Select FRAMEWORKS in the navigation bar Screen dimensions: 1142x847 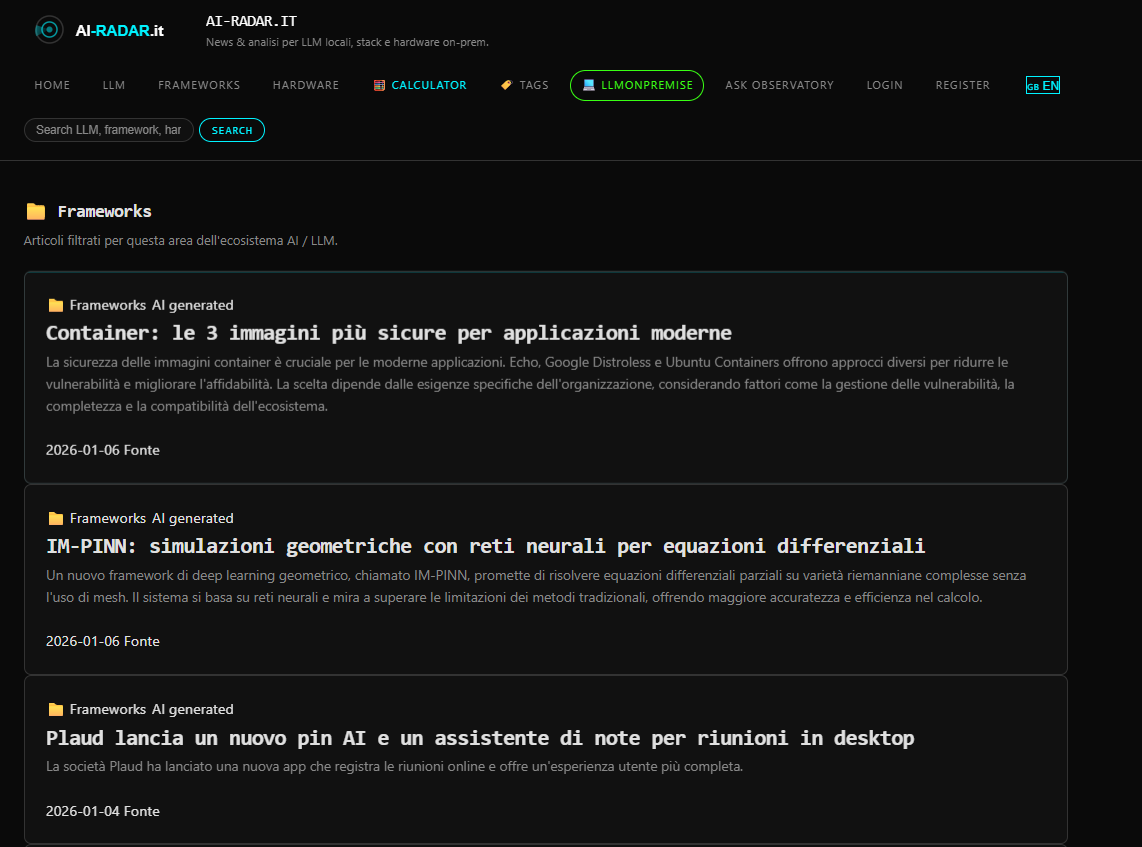click(x=199, y=85)
